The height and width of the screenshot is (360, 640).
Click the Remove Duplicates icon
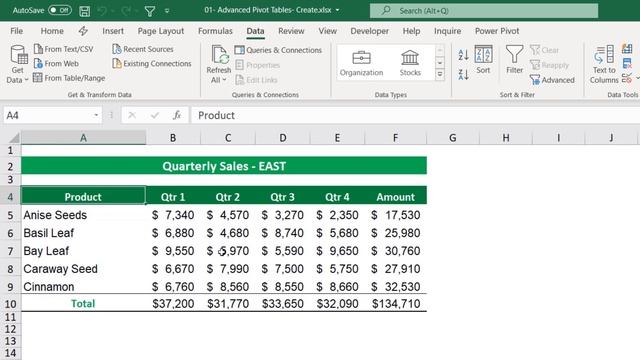coord(627,64)
